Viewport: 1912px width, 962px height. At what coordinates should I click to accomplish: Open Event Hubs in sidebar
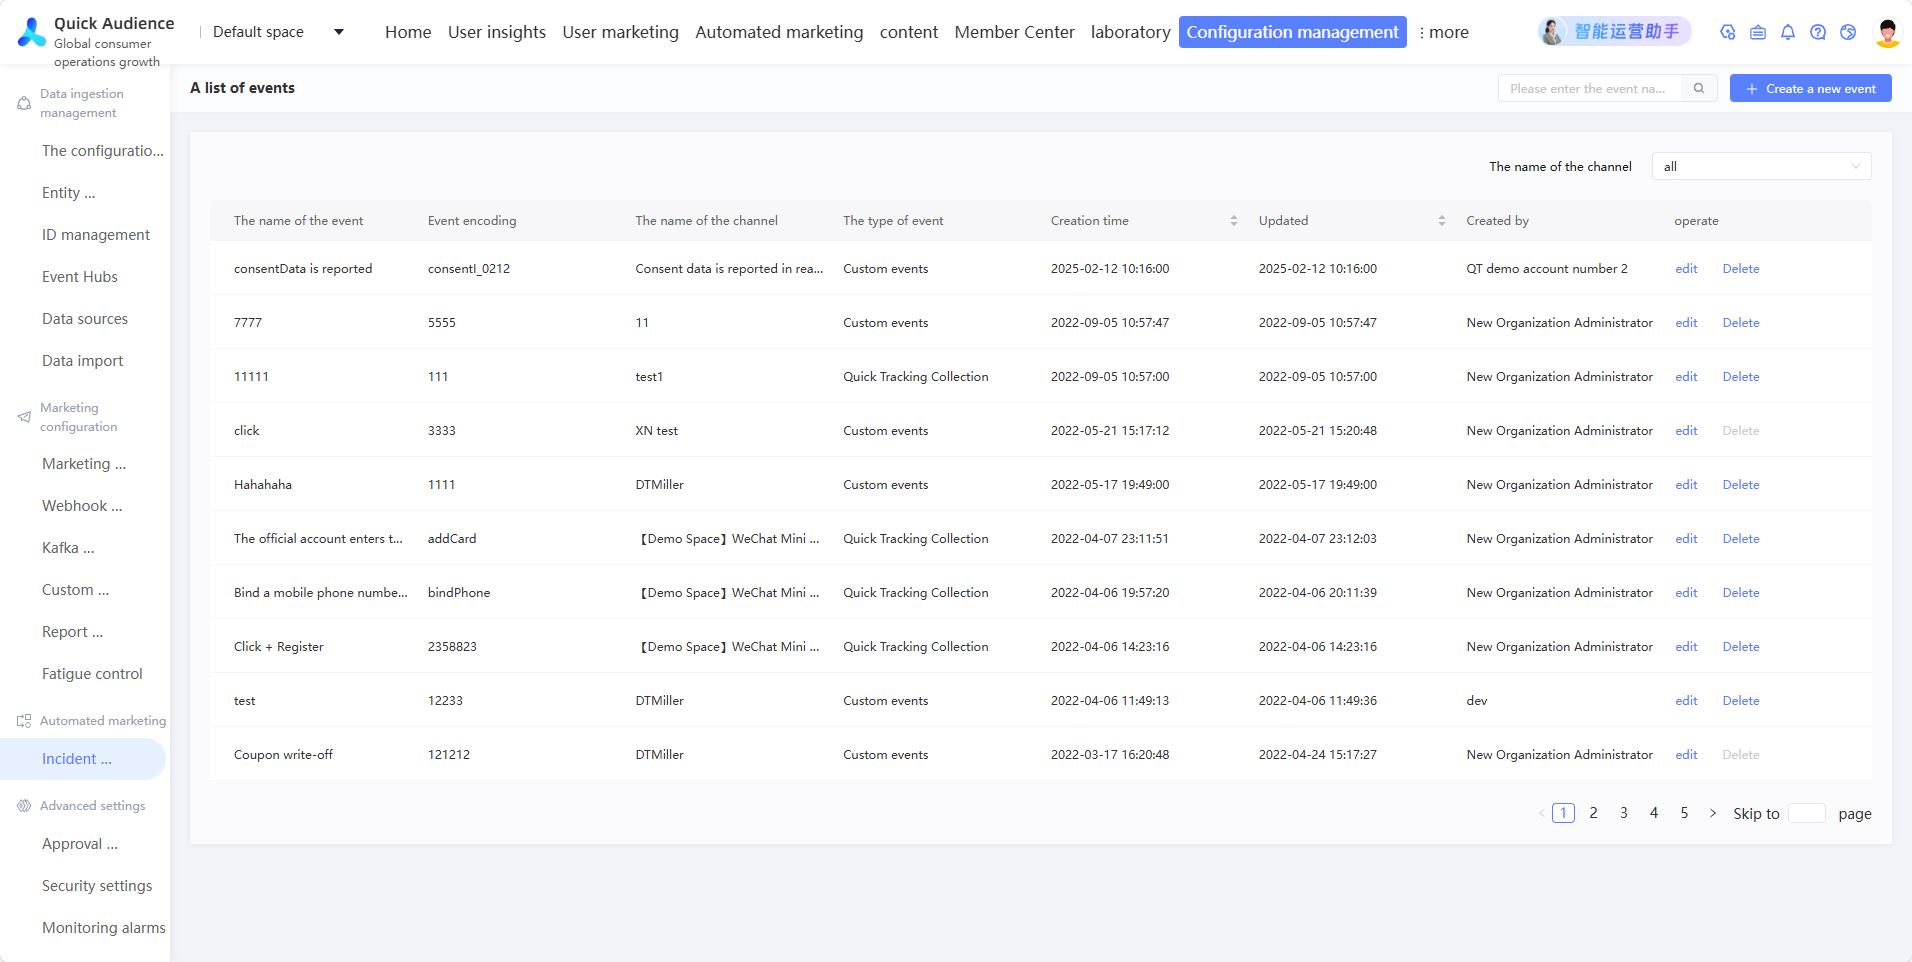tap(80, 277)
